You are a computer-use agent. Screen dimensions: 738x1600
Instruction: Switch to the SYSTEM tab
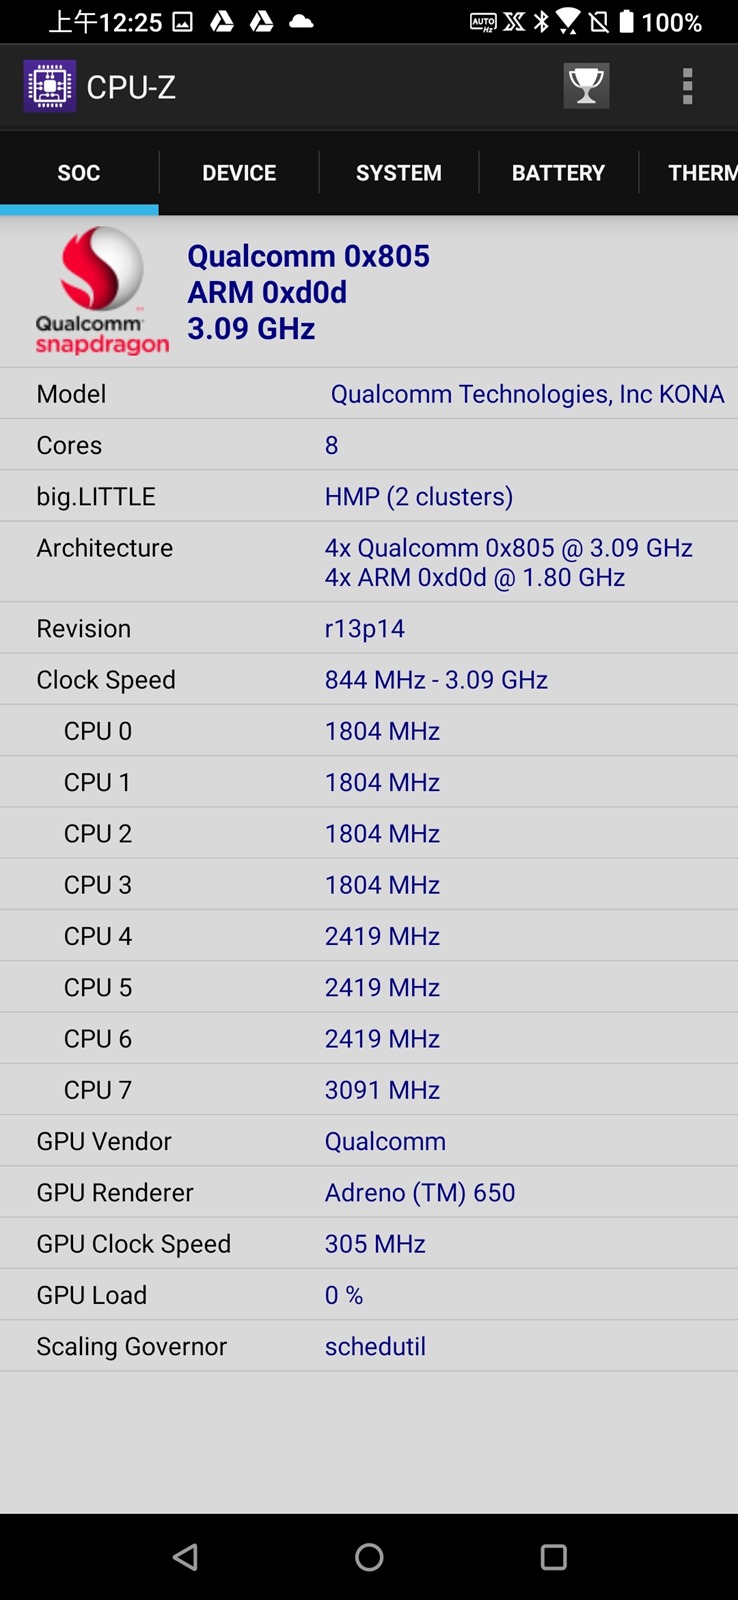[398, 173]
